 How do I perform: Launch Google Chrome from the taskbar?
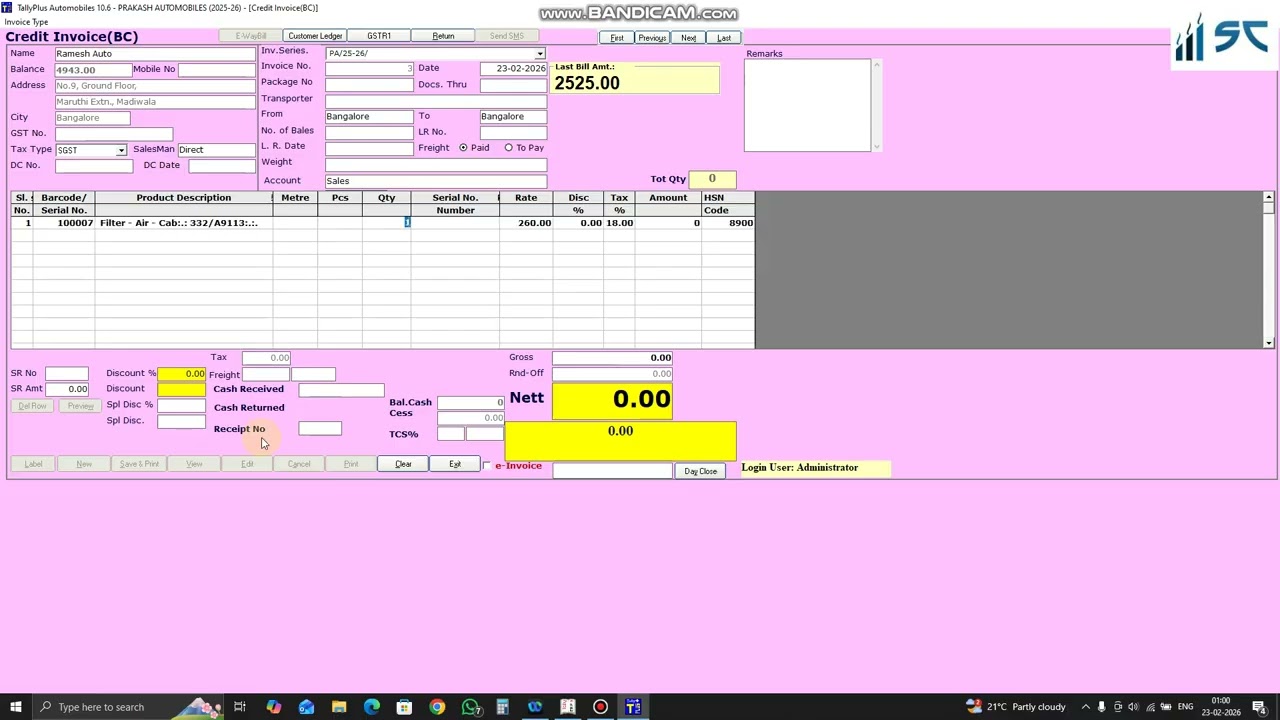click(437, 707)
